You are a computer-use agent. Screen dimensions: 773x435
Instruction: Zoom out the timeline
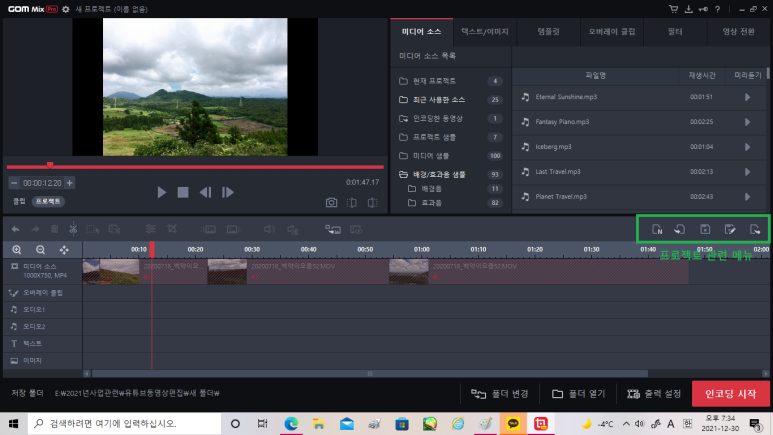click(40, 250)
